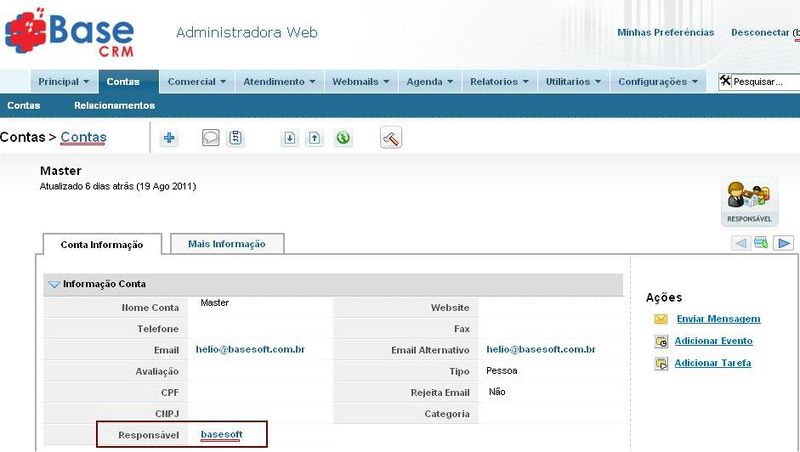
Task: Click the Responsável people icon button
Action: 747,200
